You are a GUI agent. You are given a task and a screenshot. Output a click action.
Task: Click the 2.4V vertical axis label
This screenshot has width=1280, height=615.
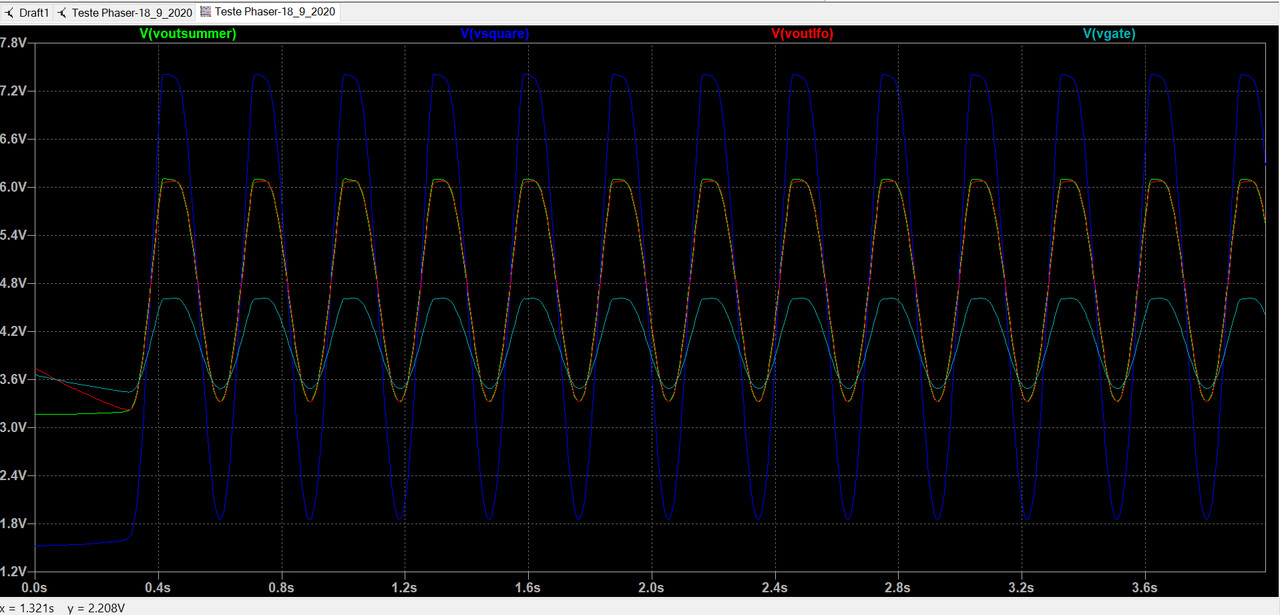[14, 475]
